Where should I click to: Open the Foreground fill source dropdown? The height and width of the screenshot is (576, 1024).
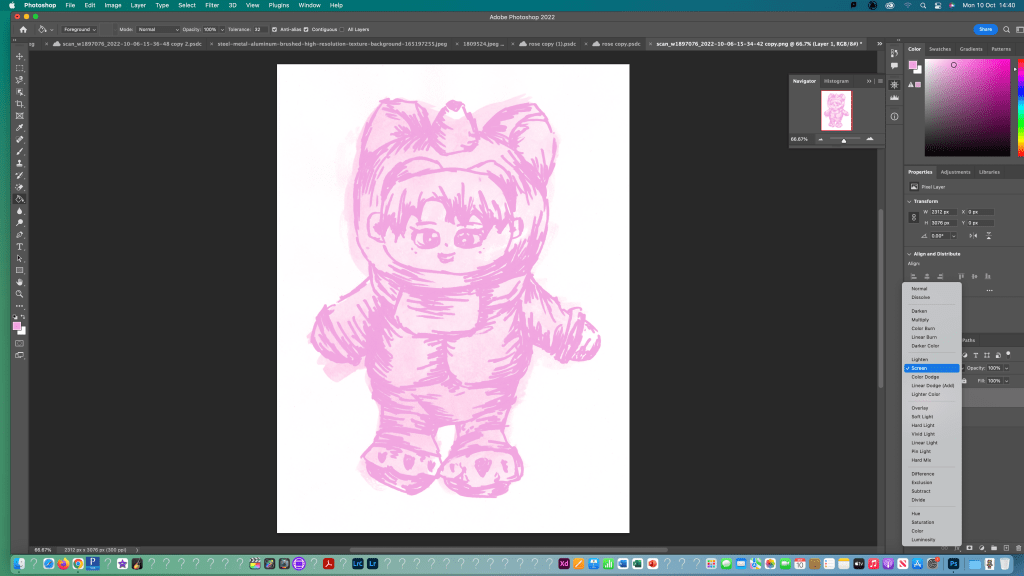tap(79, 29)
